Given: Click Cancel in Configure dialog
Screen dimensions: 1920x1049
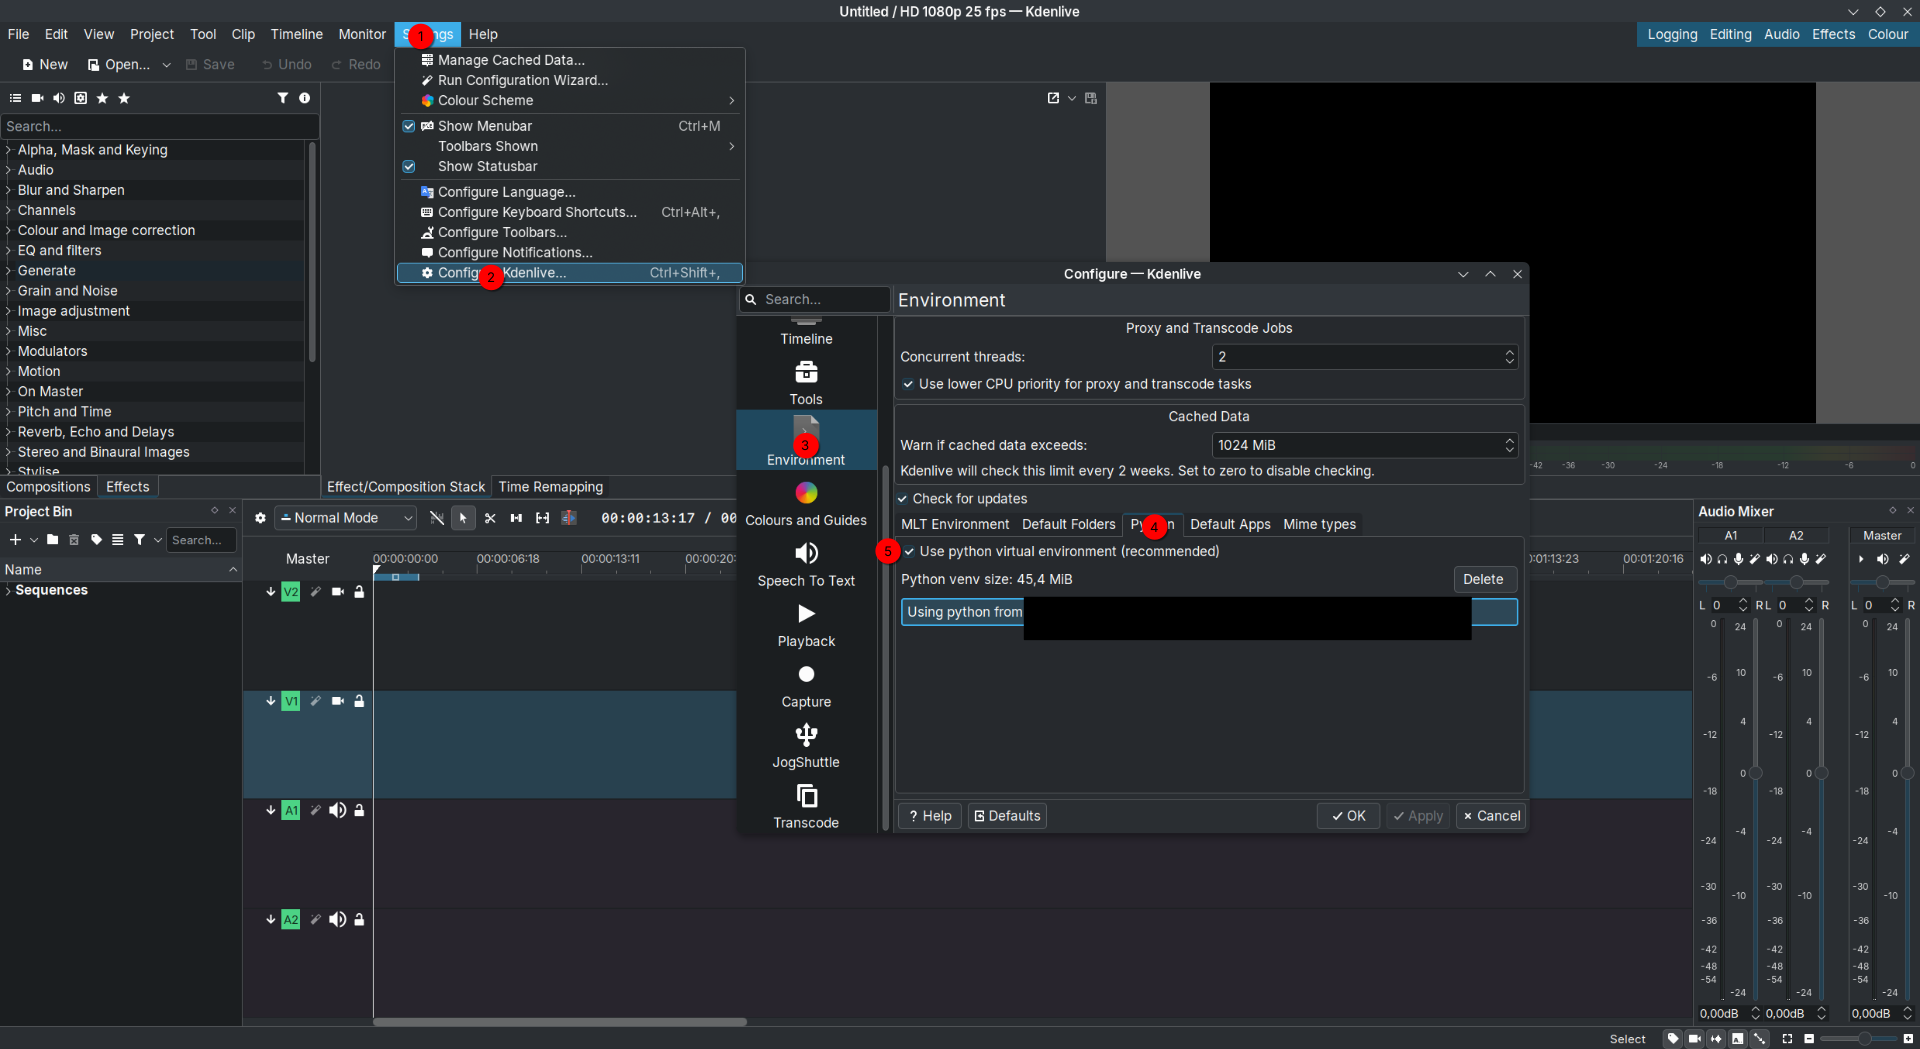Looking at the screenshot, I should click(1491, 816).
